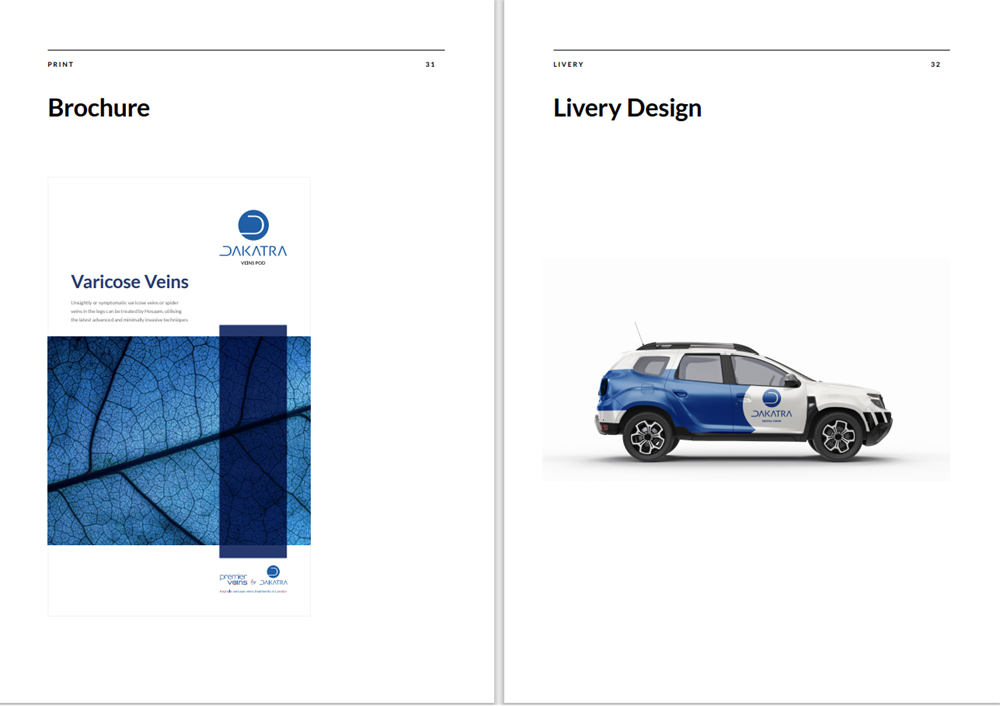Click the VEINS POD text under the logo

[253, 265]
